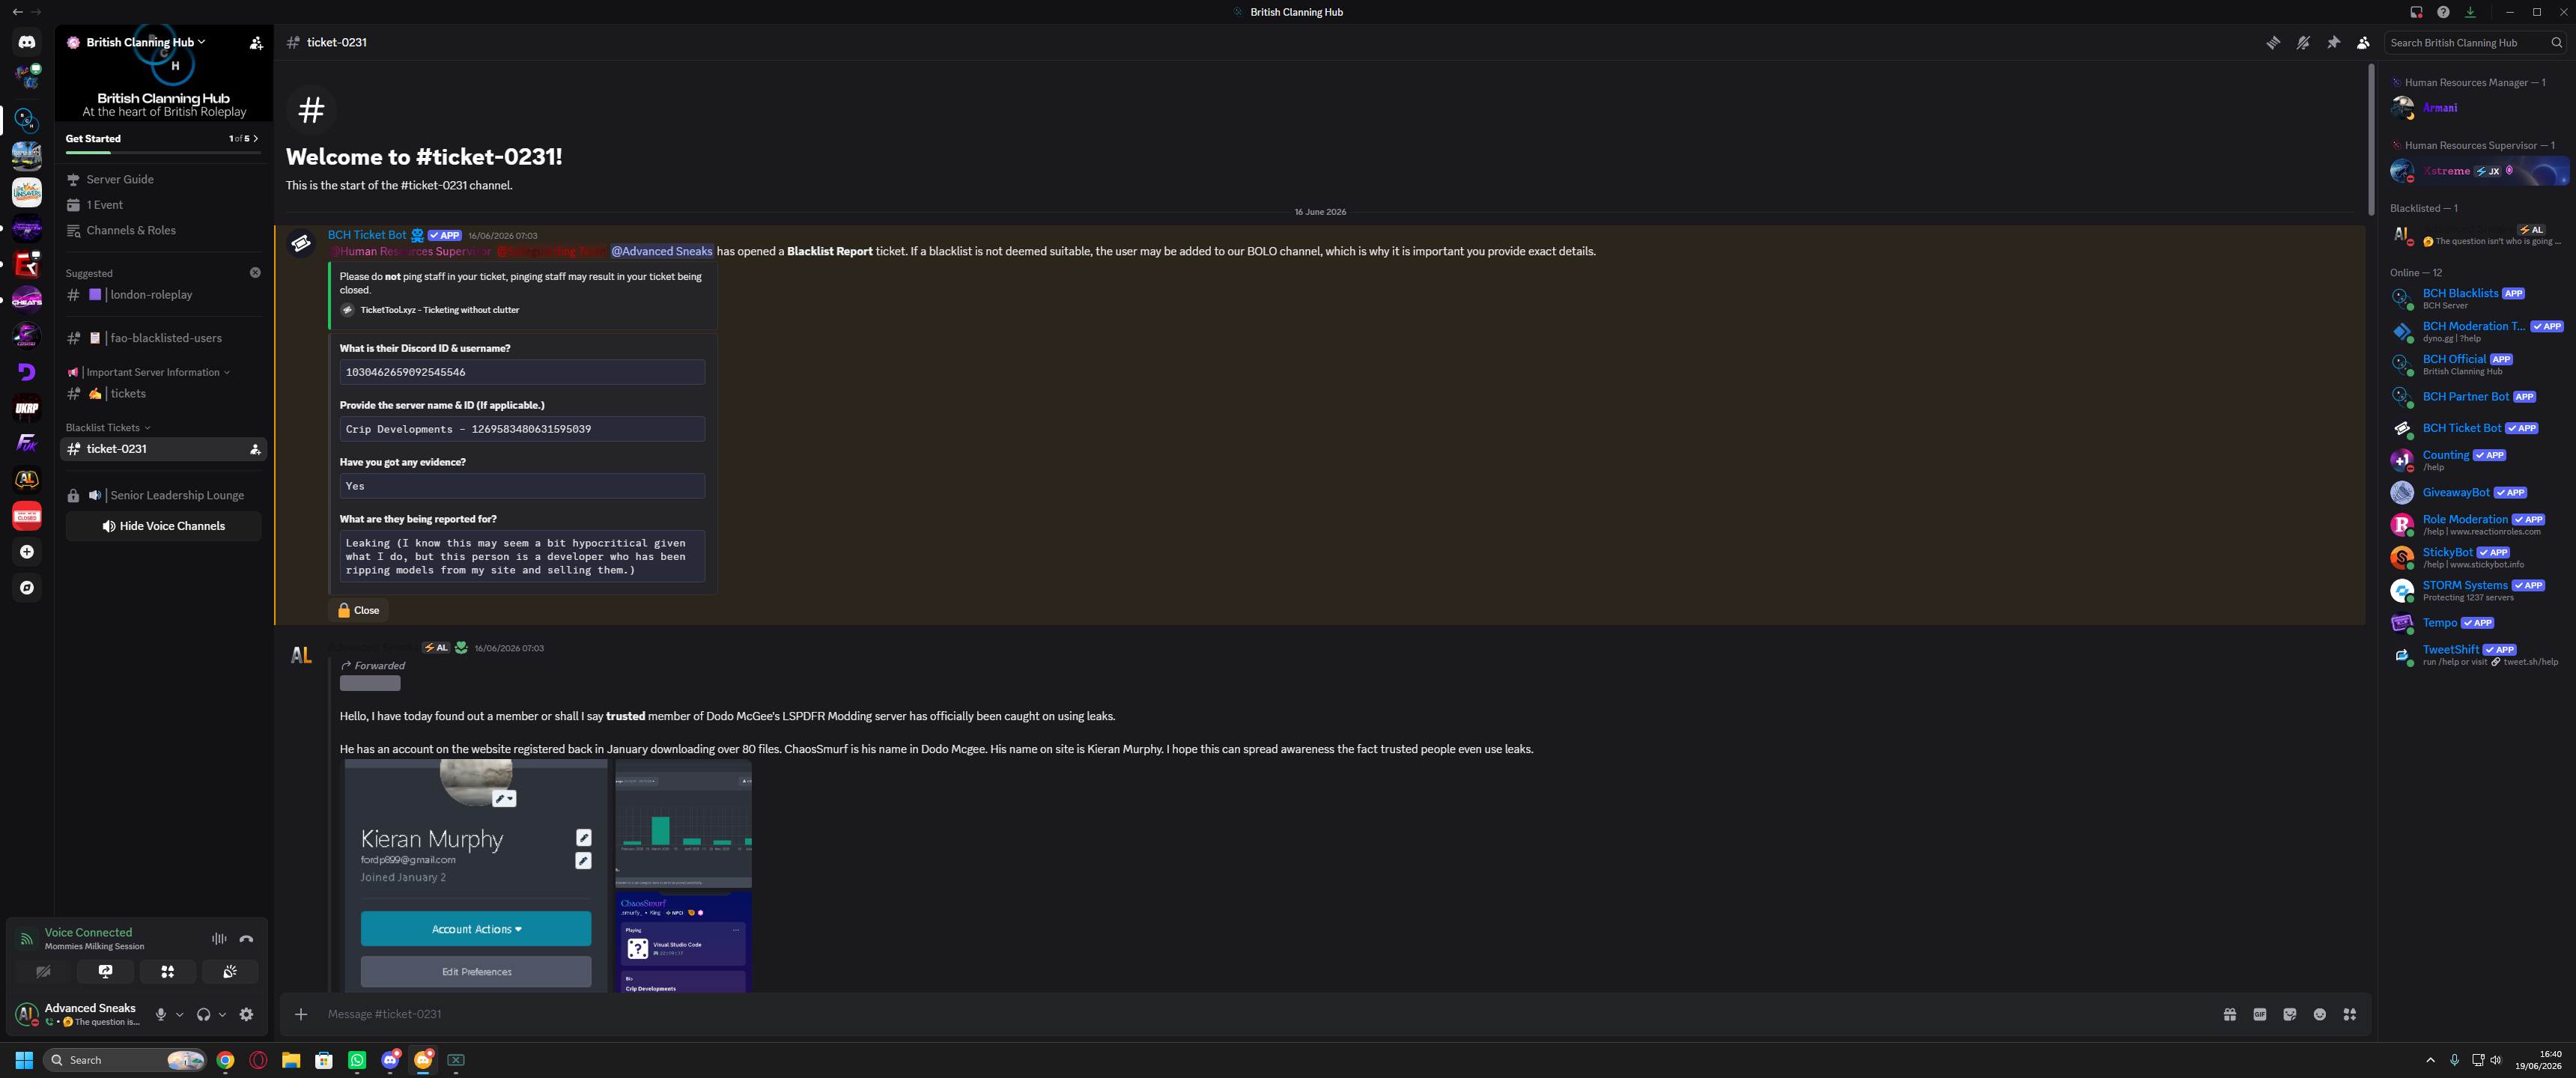
Task: Open Discover servers compass icon
Action: 27,588
